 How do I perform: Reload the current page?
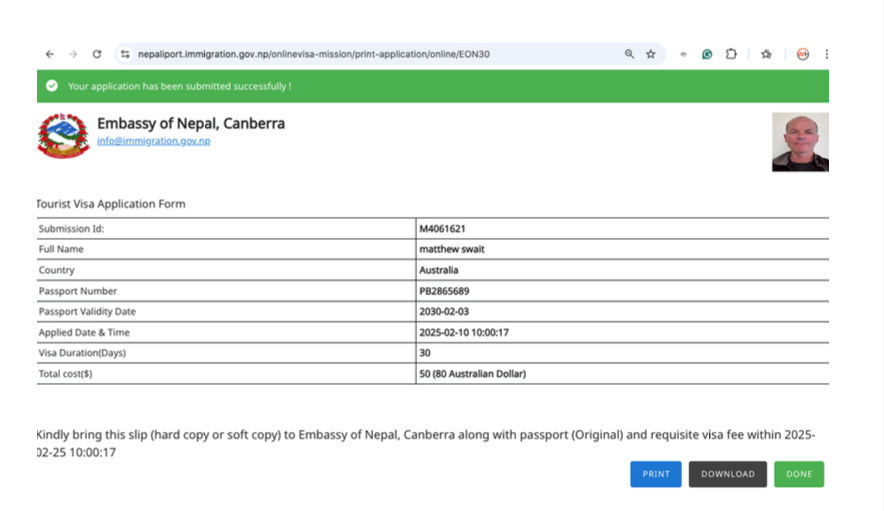click(x=97, y=54)
